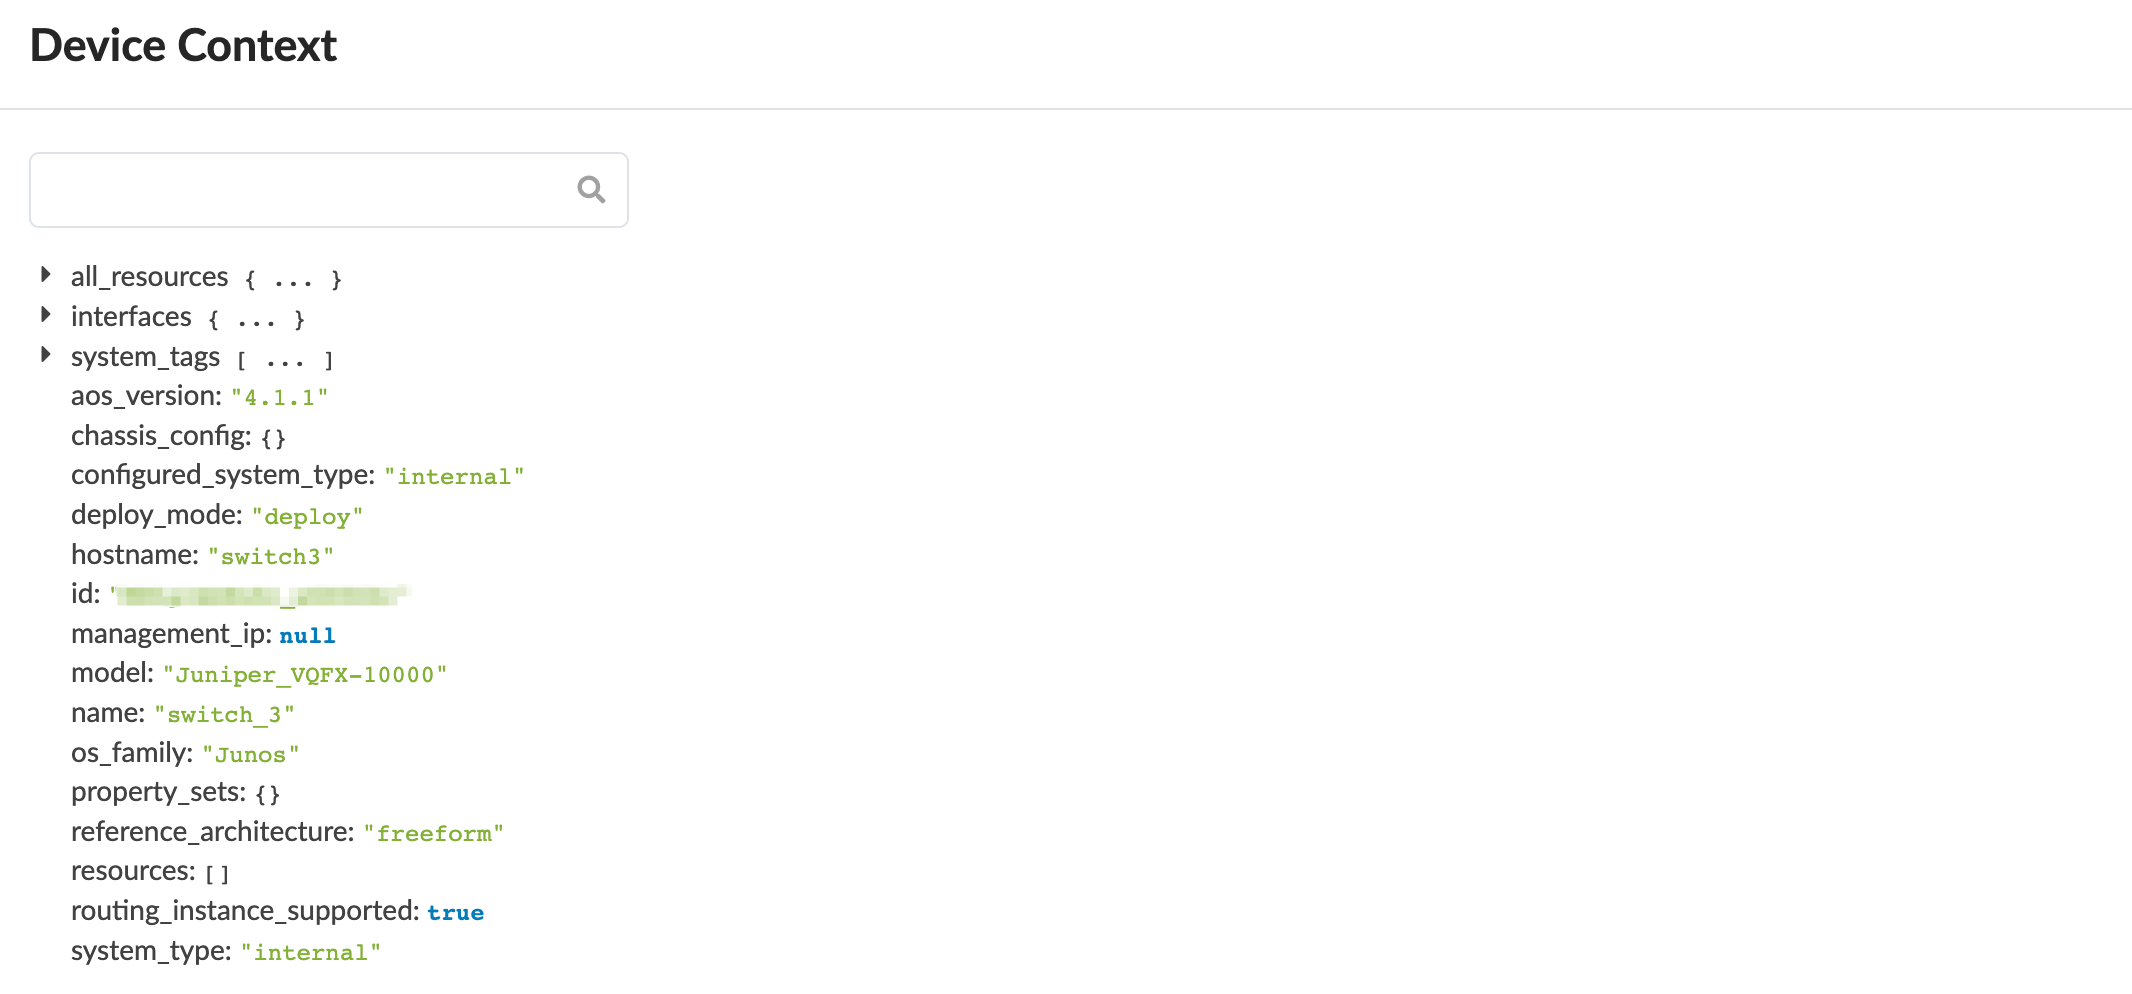Expand the interfaces tree node
Viewport: 2132px width, 994px height.
(x=46, y=315)
